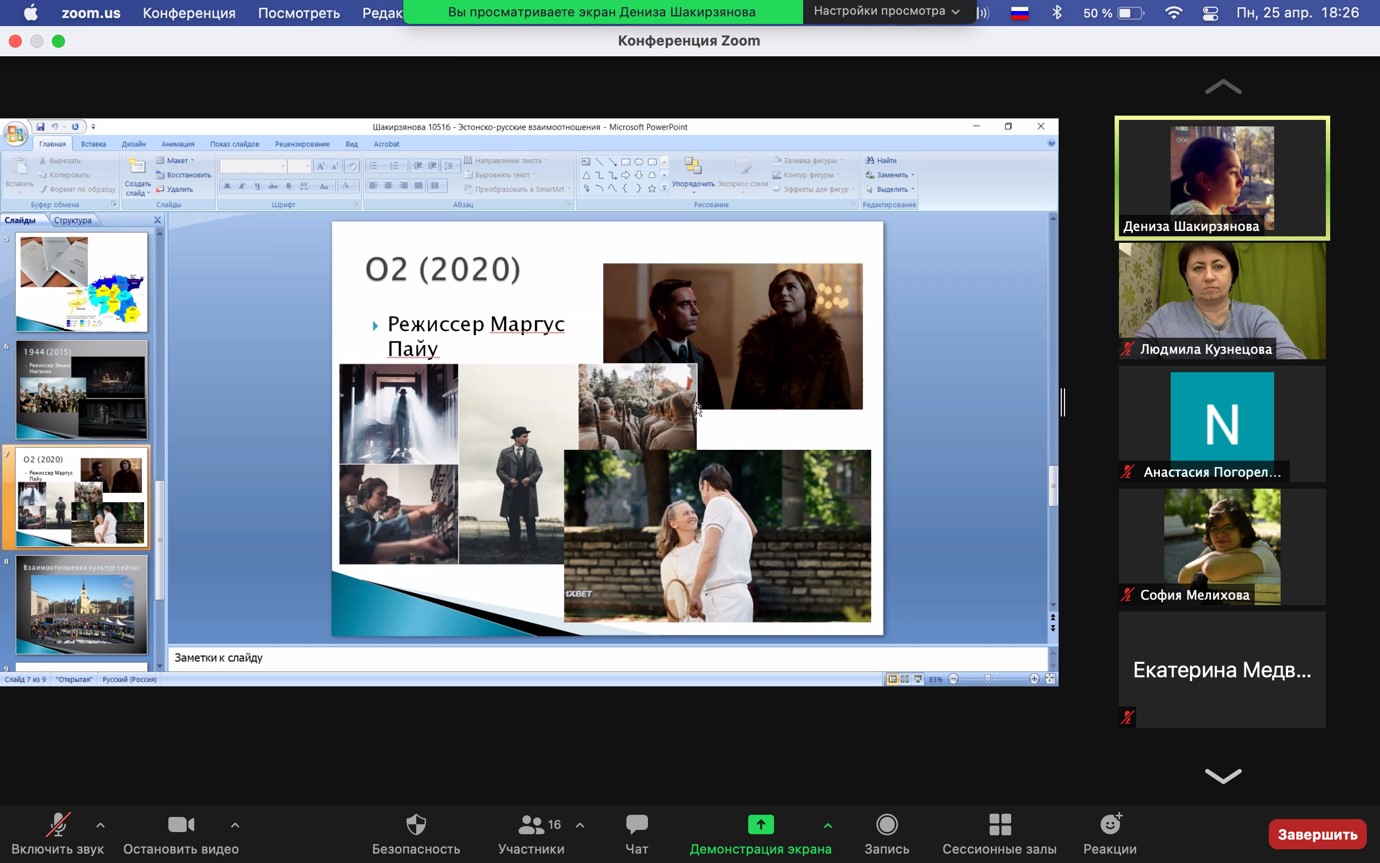Screen dimensions: 1380x863
Task: Open the Chat panel
Action: pyautogui.click(x=636, y=825)
